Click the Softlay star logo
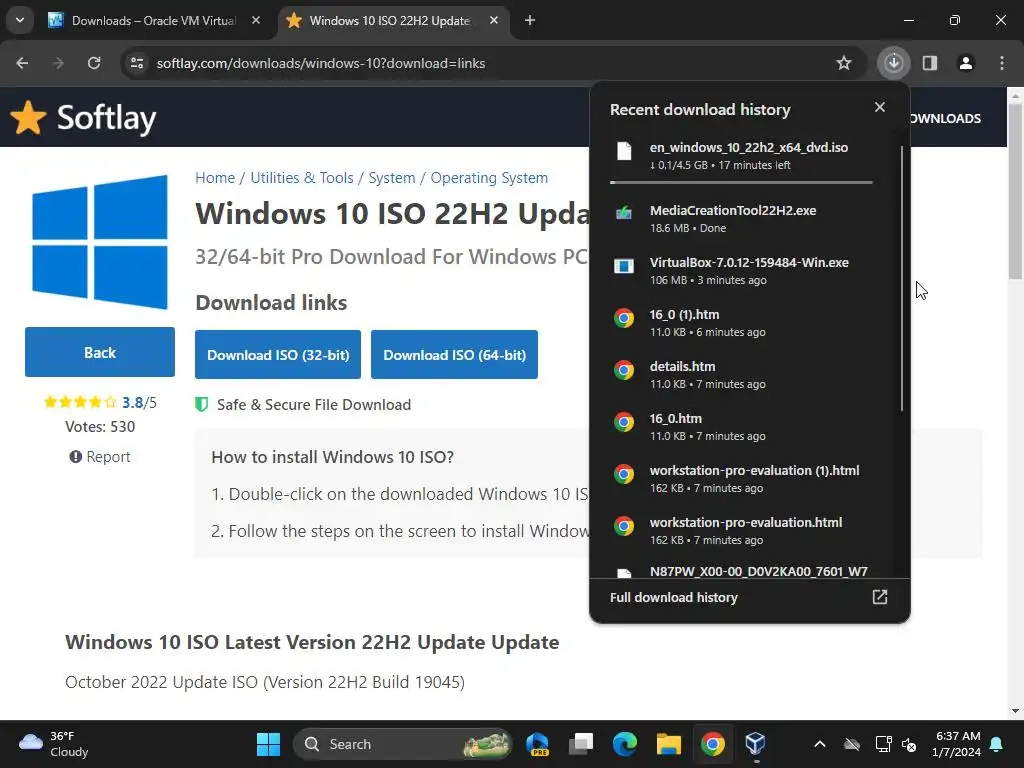1024x768 pixels. (x=28, y=118)
